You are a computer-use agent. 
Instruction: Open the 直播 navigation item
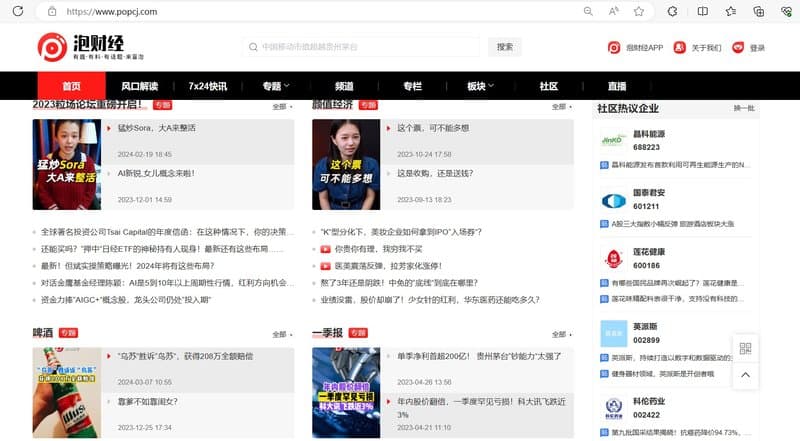[617, 86]
